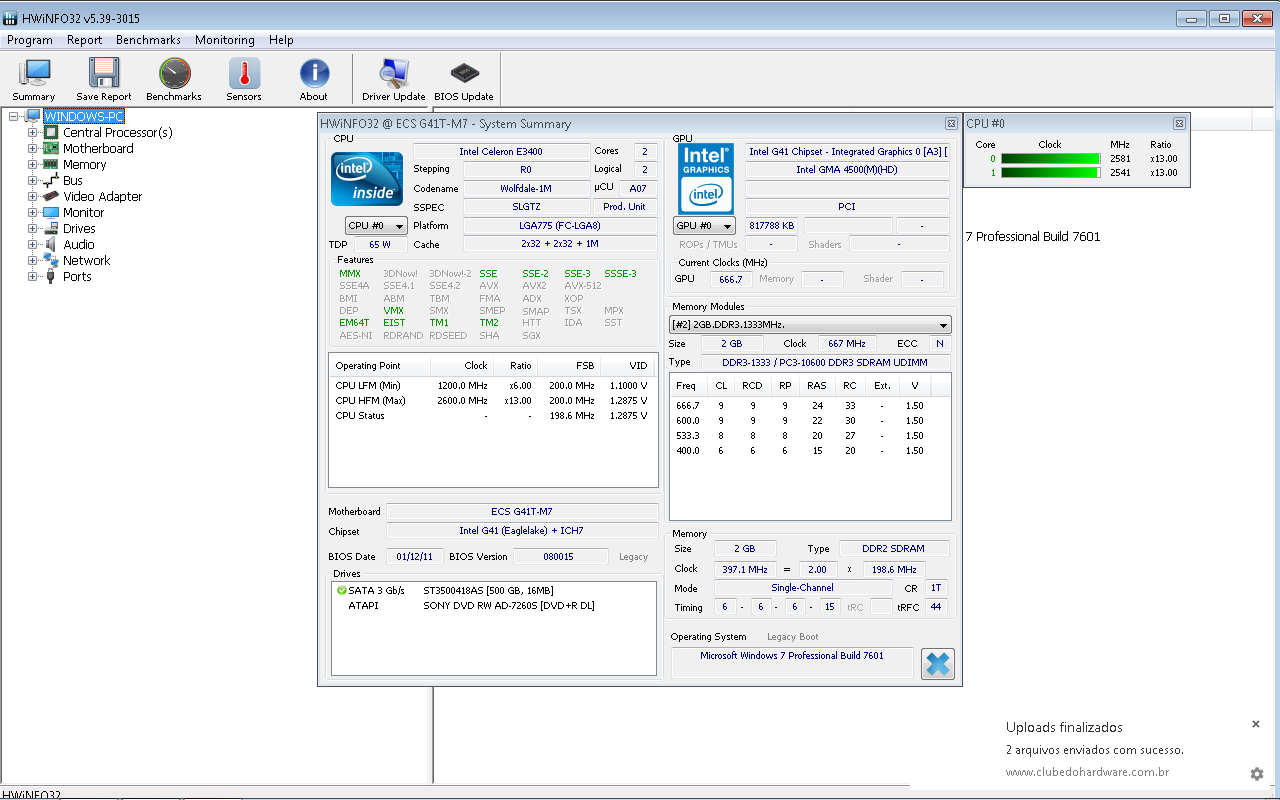
Task: Select the Drives tree node
Action: pyautogui.click(x=79, y=228)
